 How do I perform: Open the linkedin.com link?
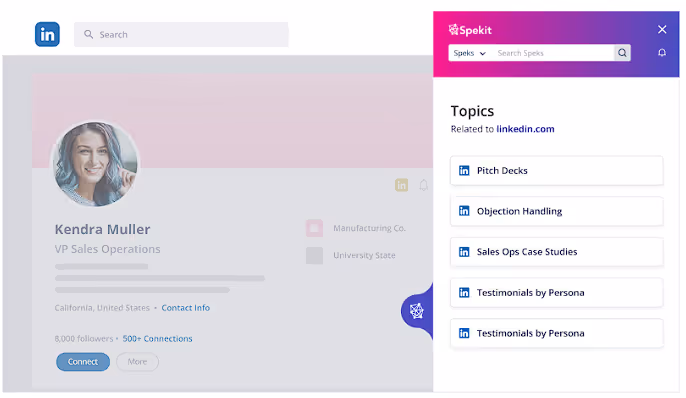click(x=525, y=129)
